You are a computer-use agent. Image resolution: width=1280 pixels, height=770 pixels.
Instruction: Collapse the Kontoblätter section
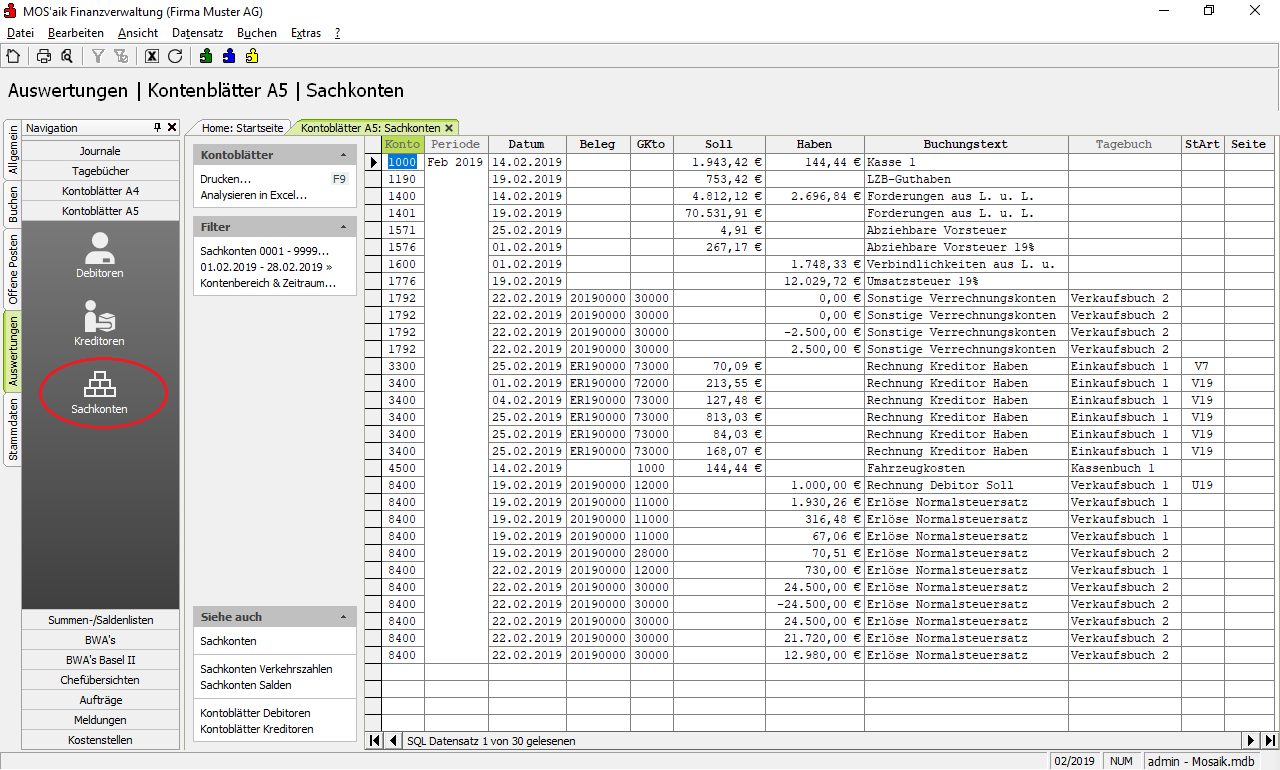tap(344, 156)
